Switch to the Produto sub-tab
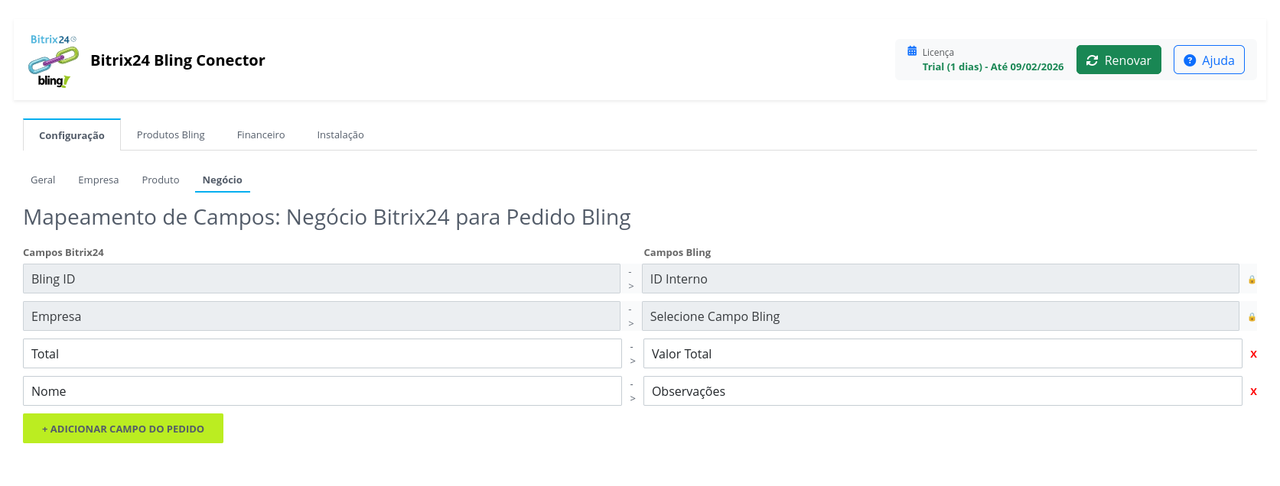1280x486 pixels. pos(160,180)
